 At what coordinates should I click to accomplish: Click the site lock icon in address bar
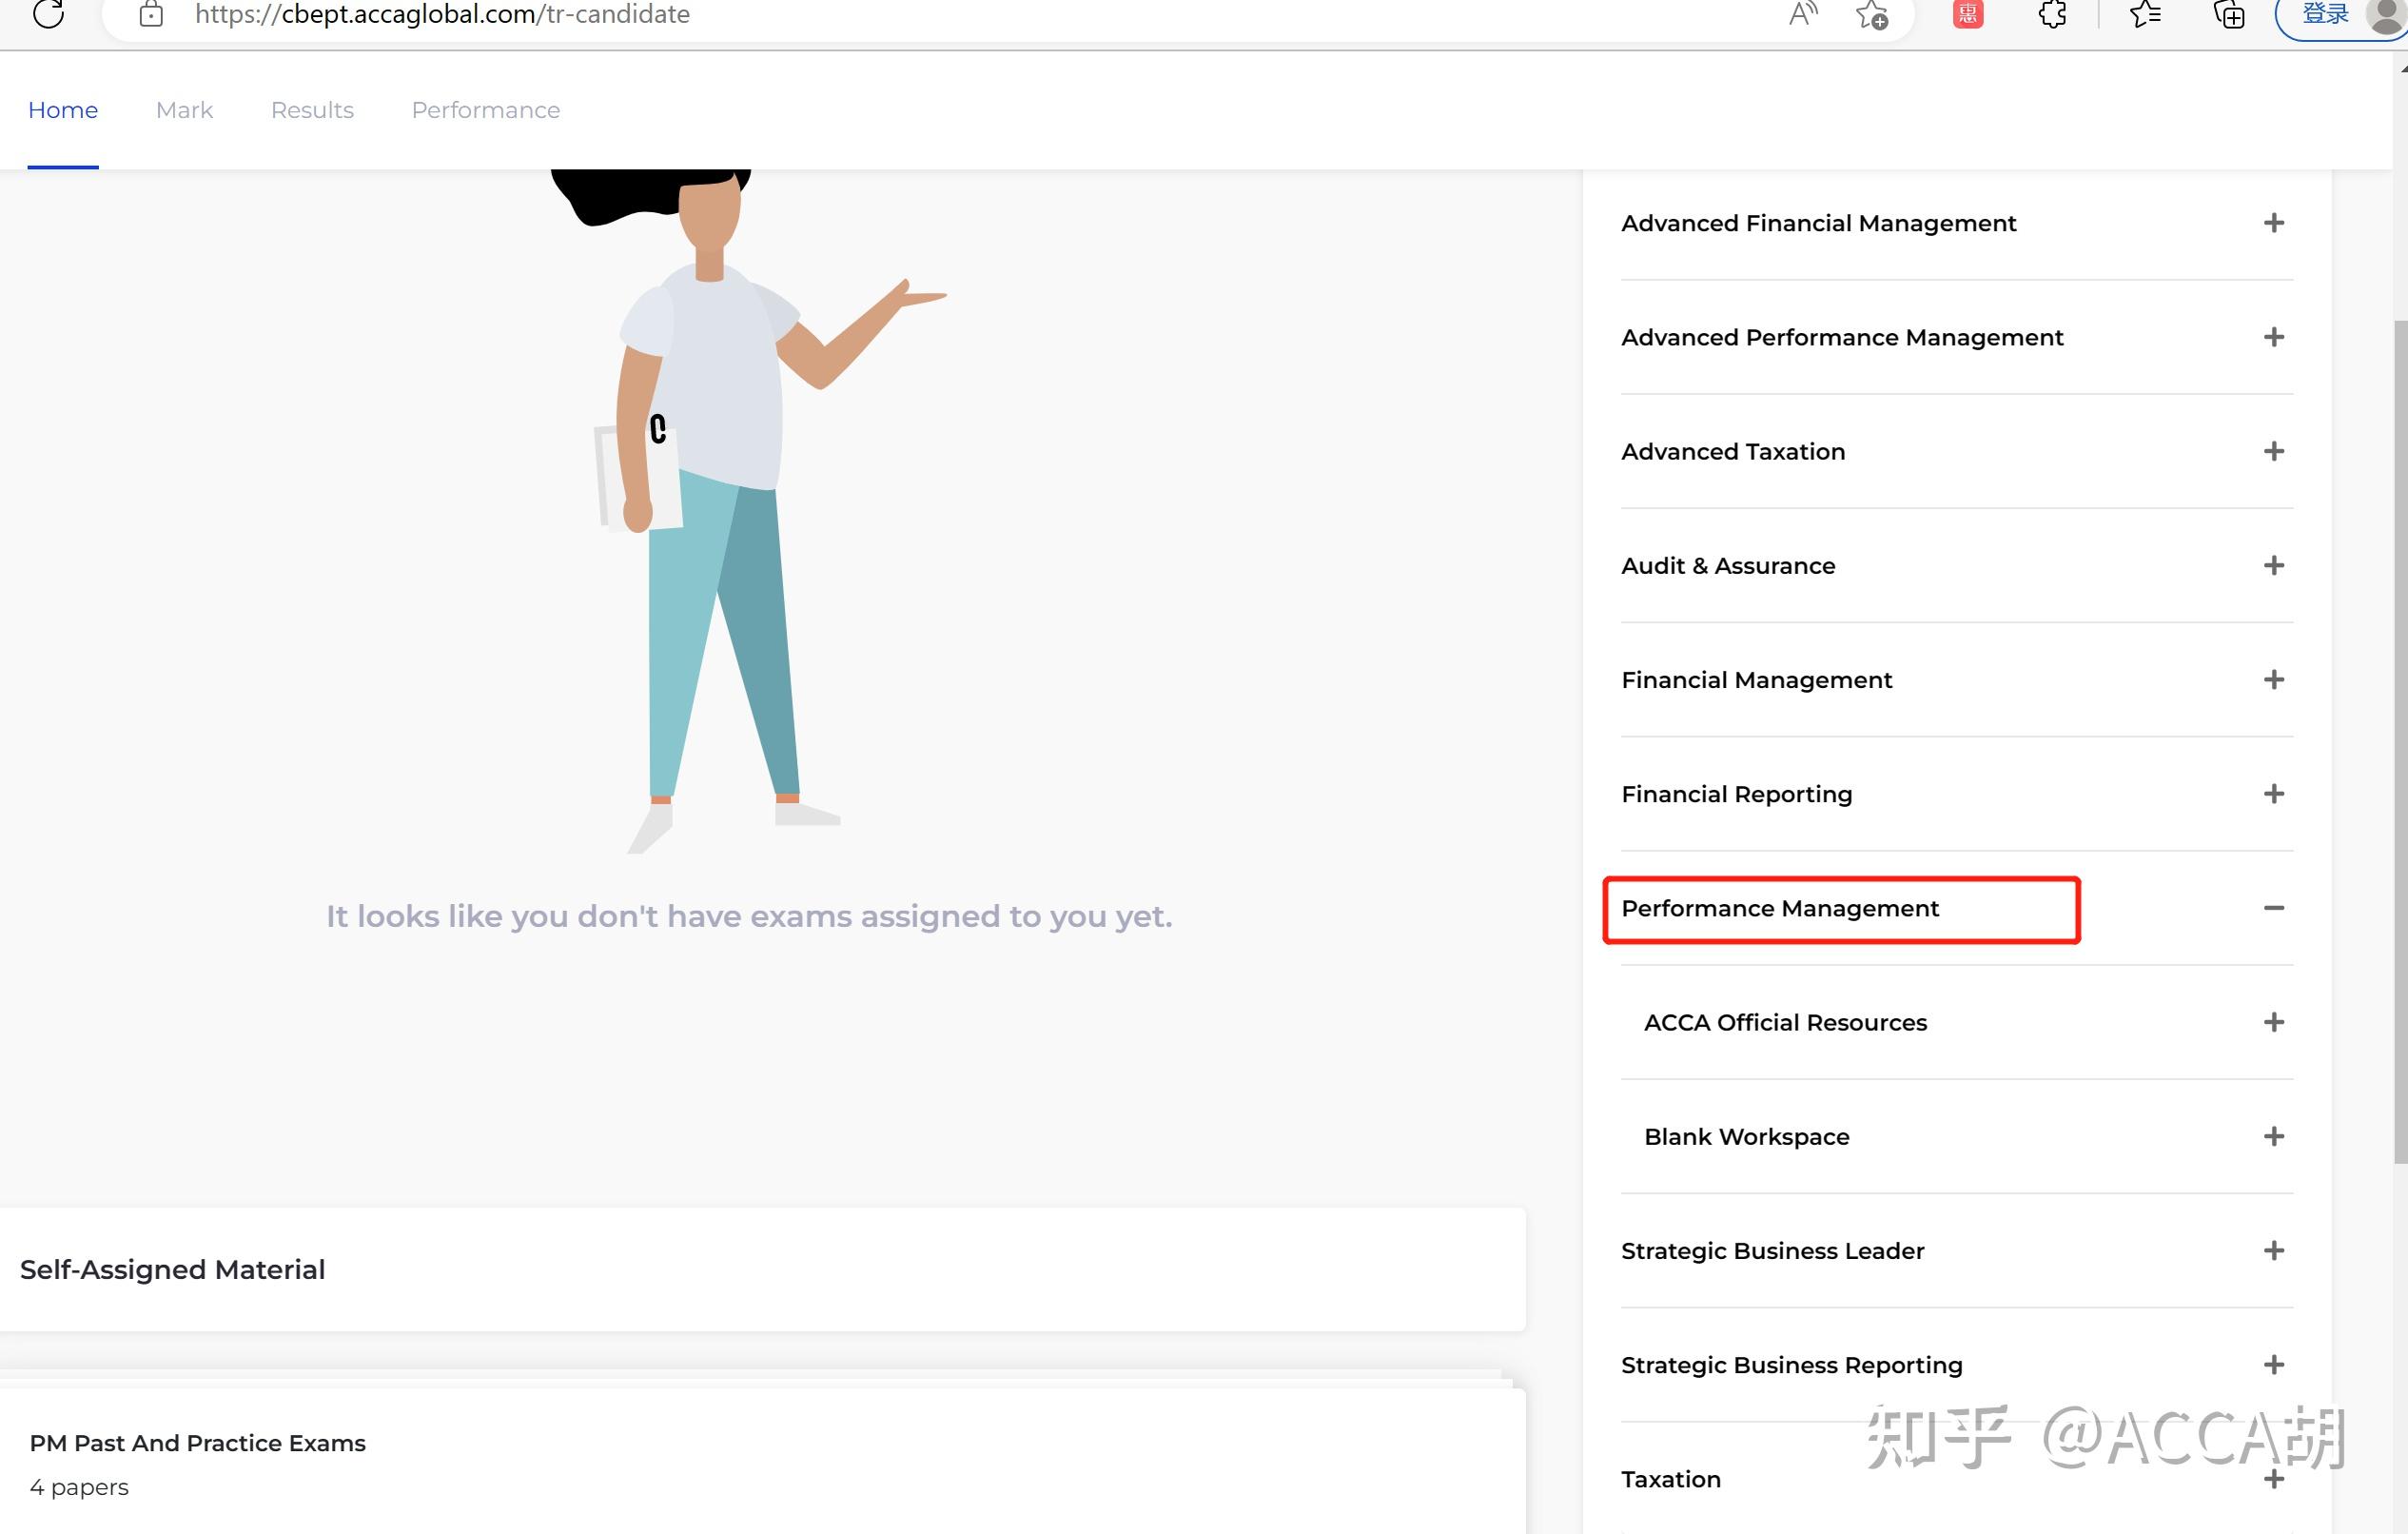point(151,14)
